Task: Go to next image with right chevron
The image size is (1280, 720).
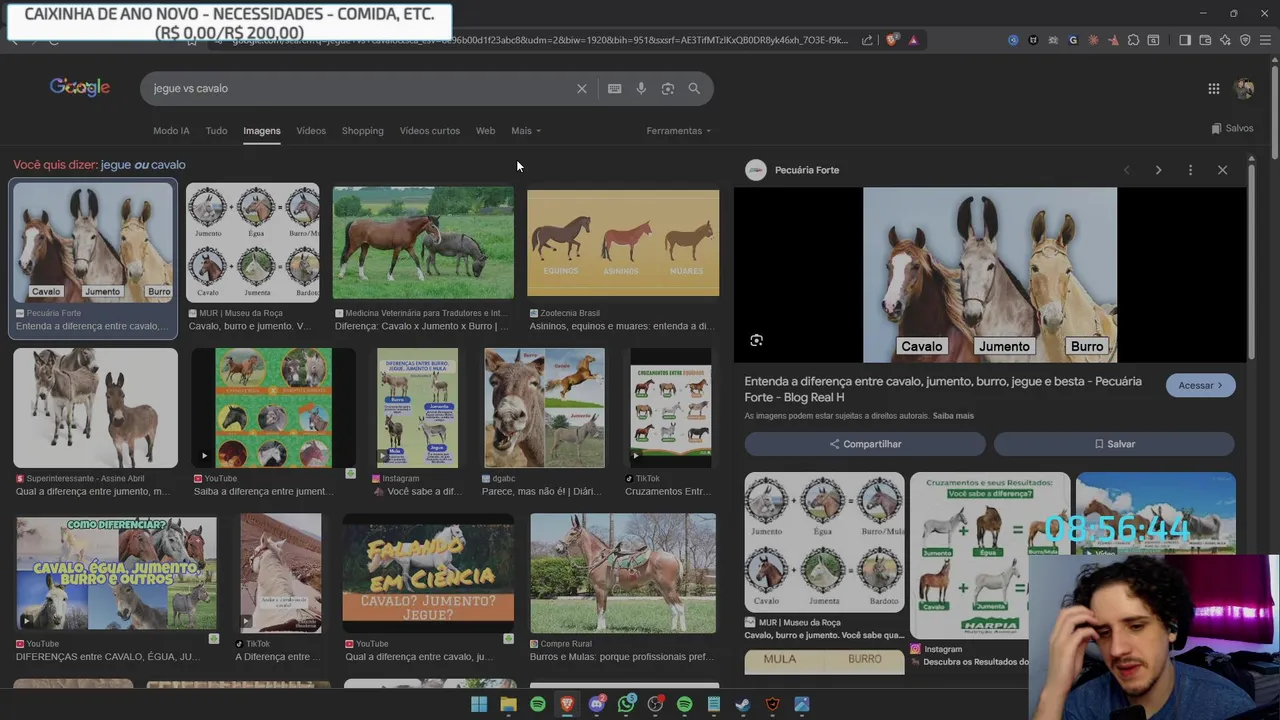Action: pos(1158,170)
